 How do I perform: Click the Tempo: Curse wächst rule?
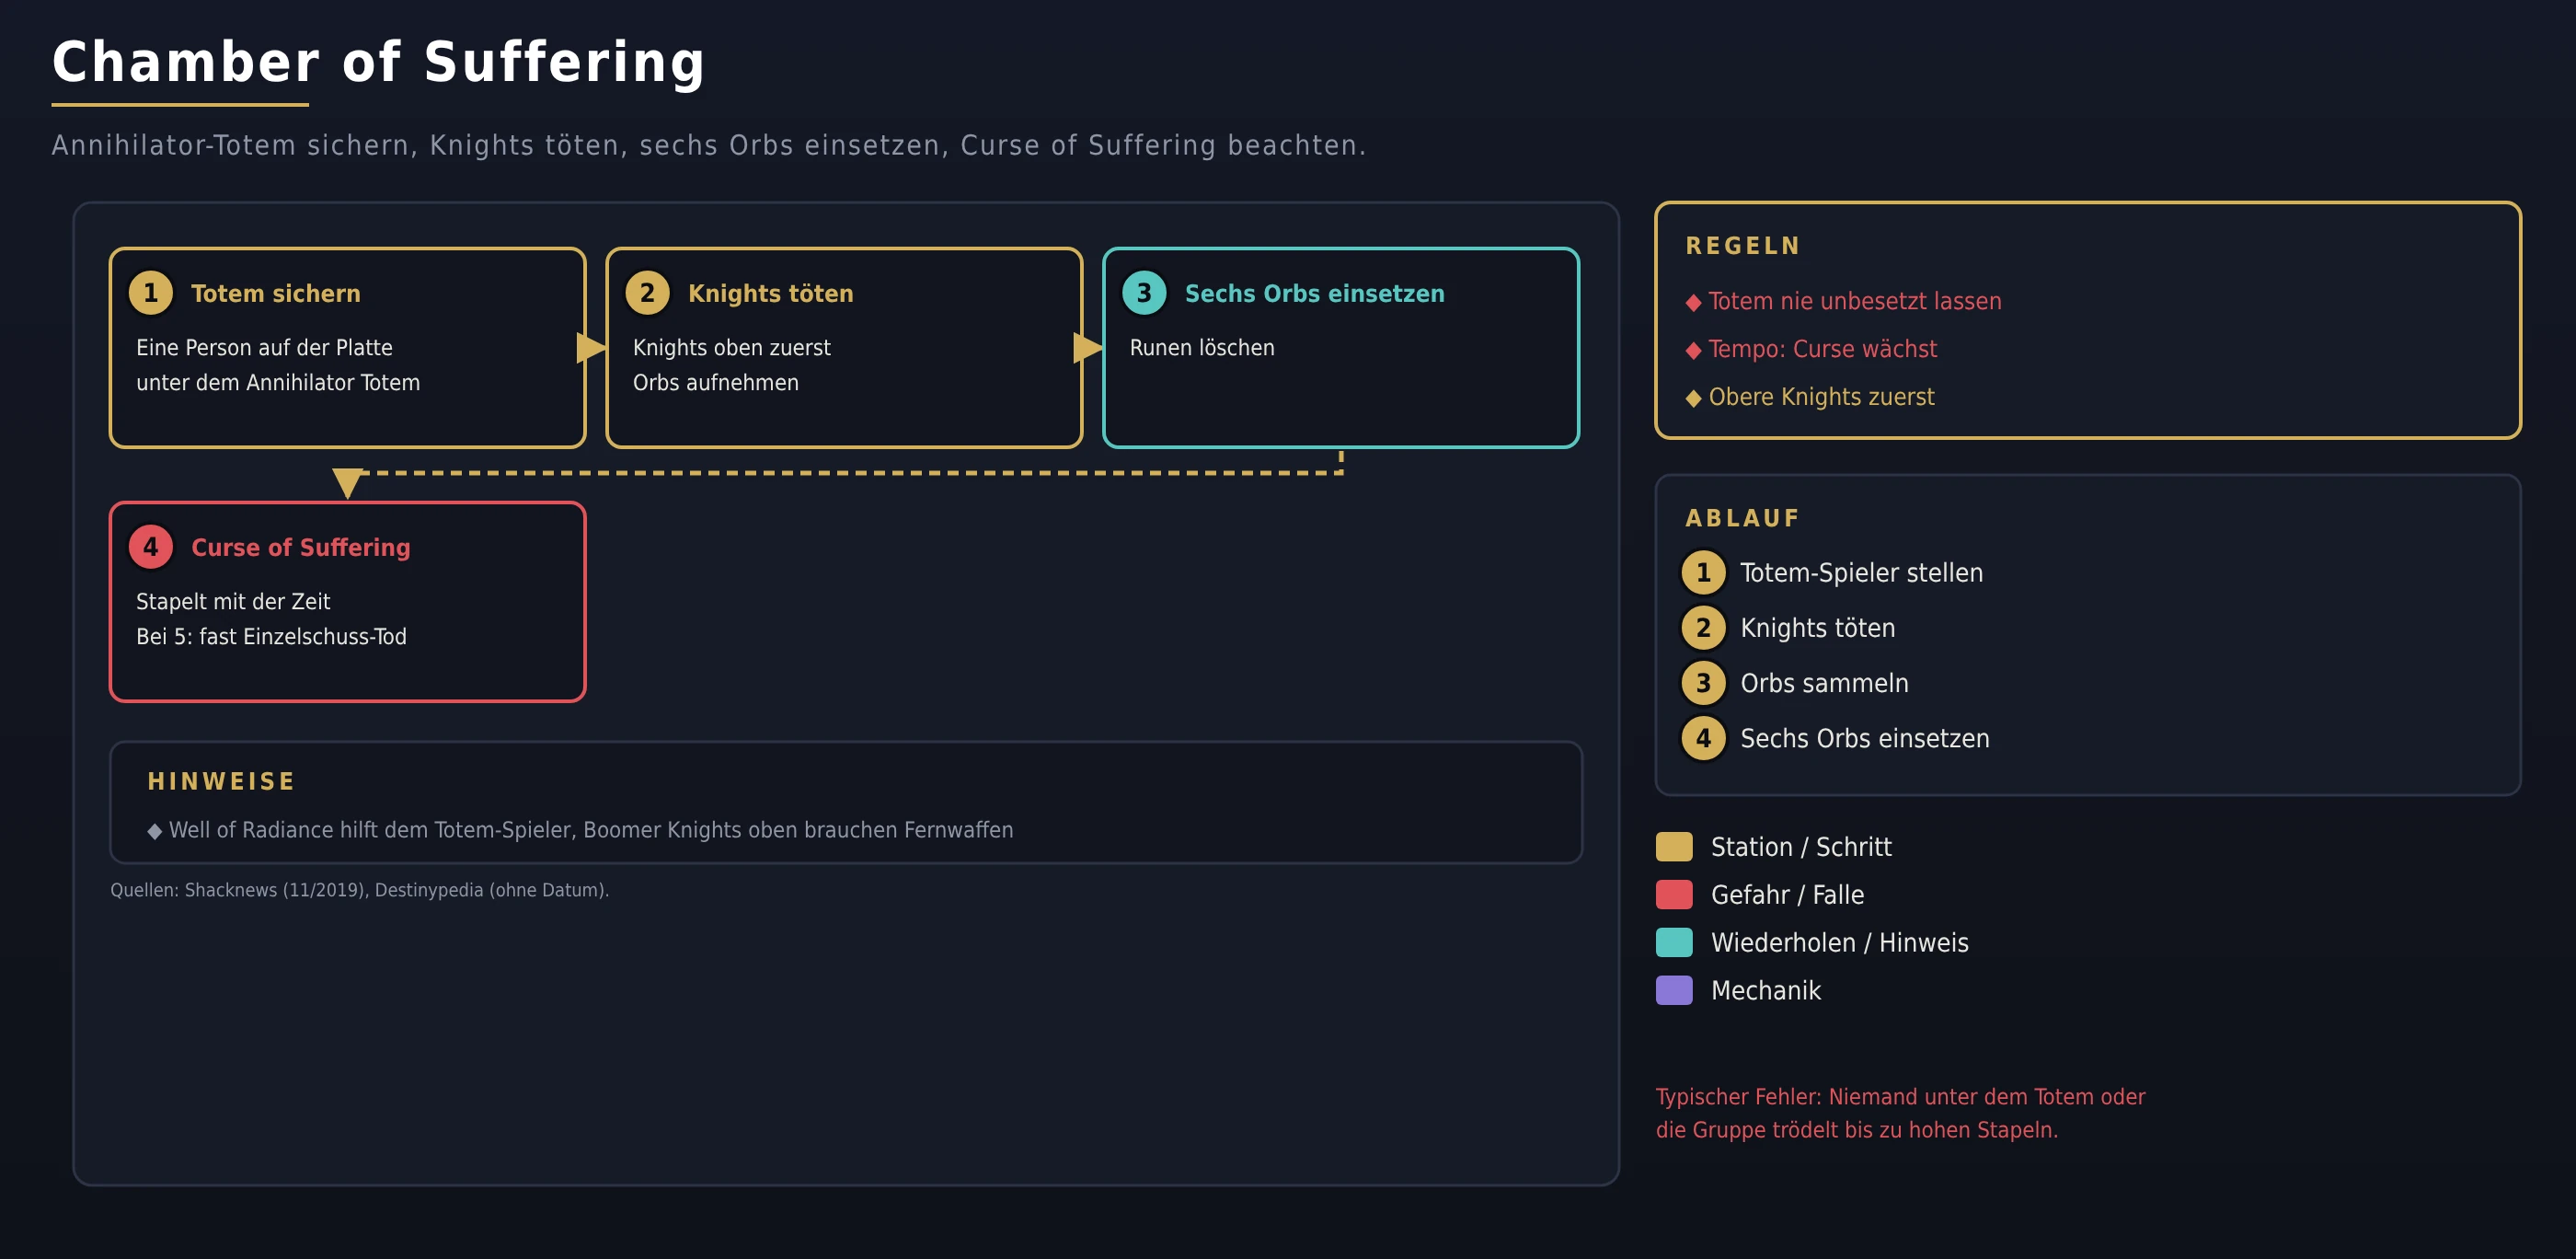coord(1822,349)
